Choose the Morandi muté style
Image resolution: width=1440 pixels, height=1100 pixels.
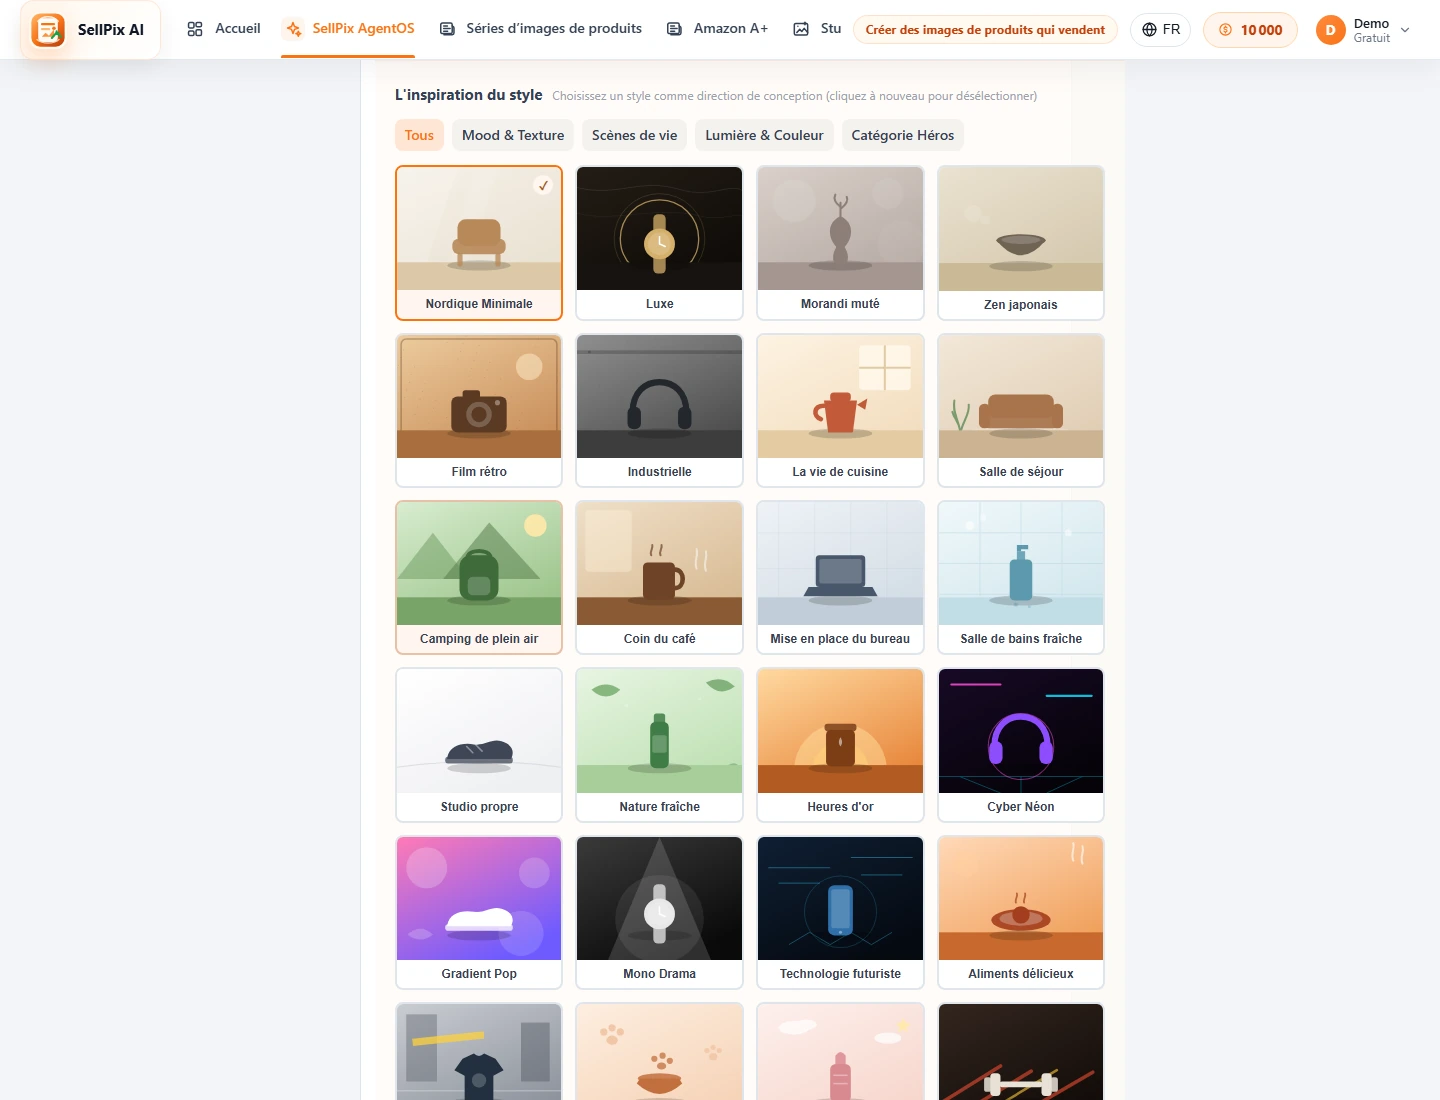[x=840, y=243]
